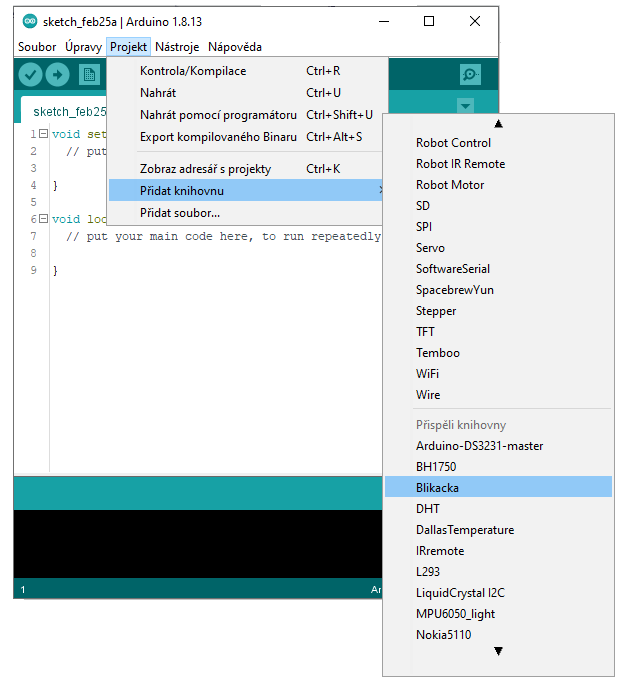Choose Kontrola/Kompilace menu entry
The width and height of the screenshot is (636, 687).
point(247,71)
